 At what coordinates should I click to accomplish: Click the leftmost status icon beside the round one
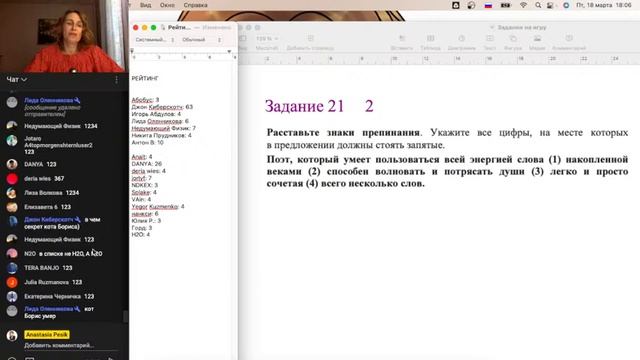click(456, 5)
